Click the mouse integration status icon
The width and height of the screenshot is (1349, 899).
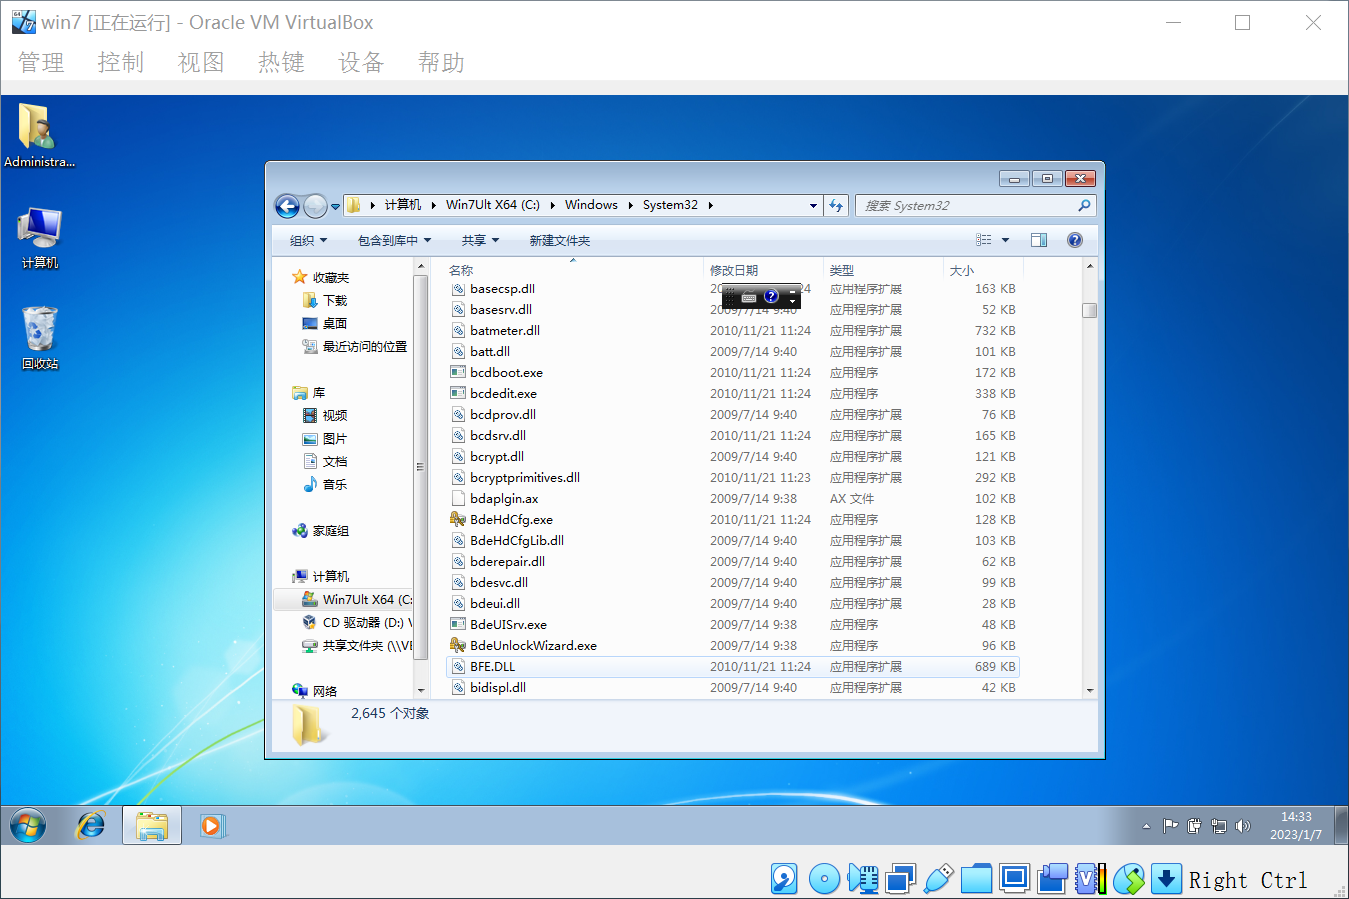tap(1128, 879)
